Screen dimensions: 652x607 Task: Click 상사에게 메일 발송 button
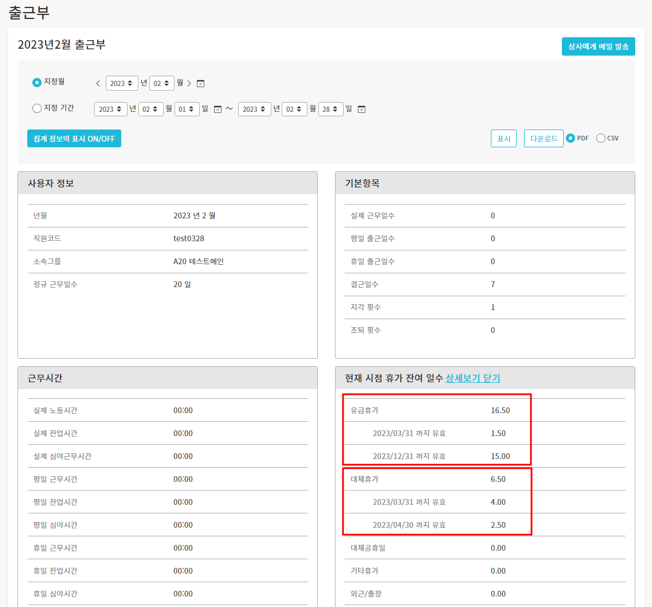598,46
